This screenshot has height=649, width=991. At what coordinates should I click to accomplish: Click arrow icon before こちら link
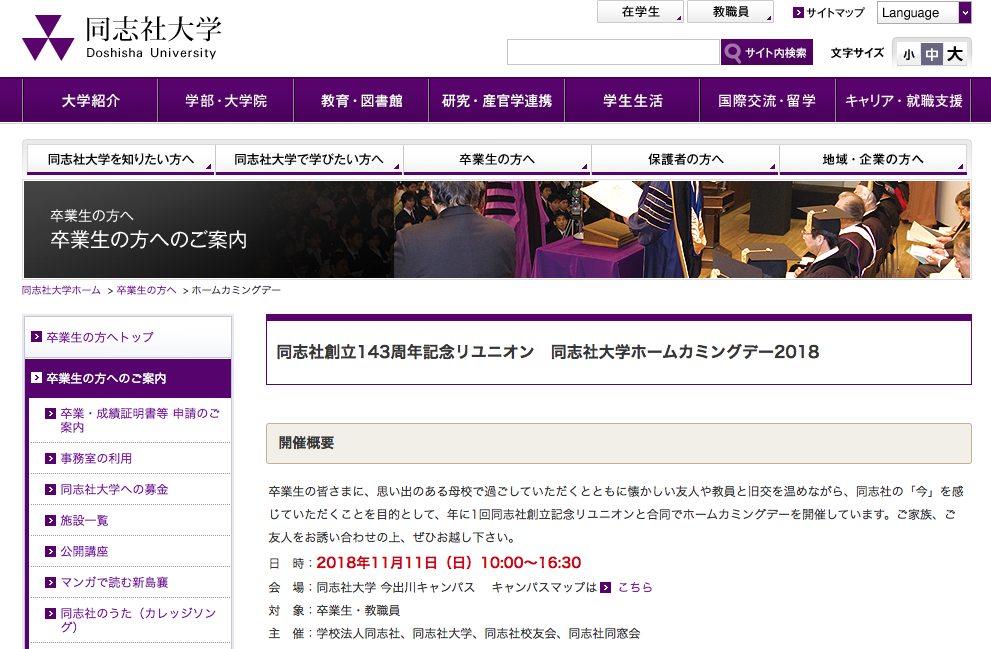[x=606, y=588]
